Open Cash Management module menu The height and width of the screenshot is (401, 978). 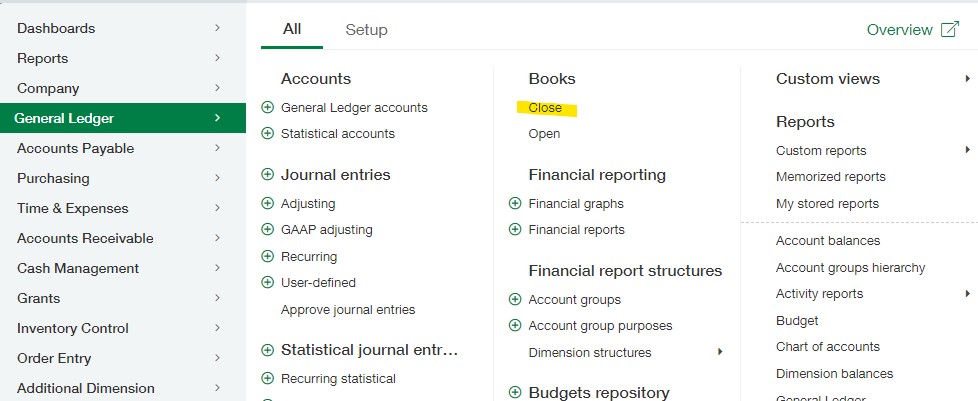coord(78,268)
